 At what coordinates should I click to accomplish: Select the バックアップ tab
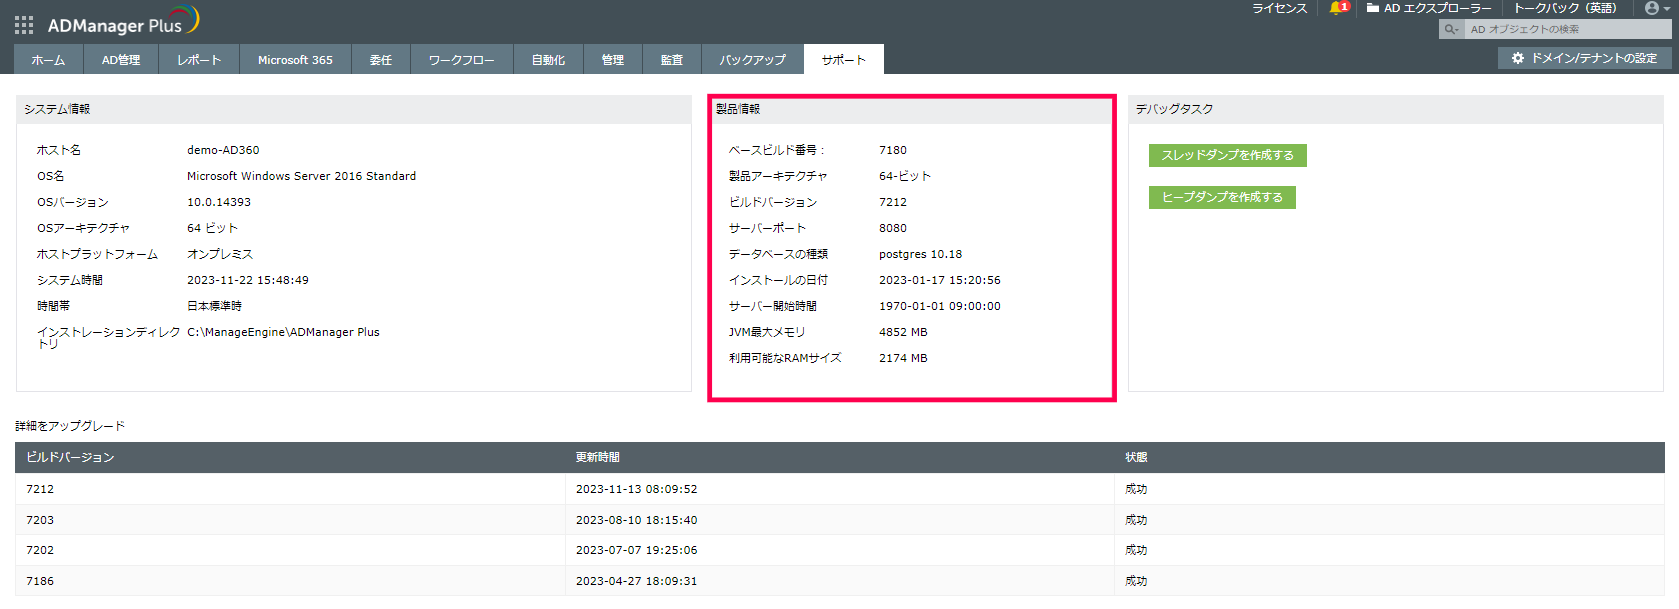(753, 60)
